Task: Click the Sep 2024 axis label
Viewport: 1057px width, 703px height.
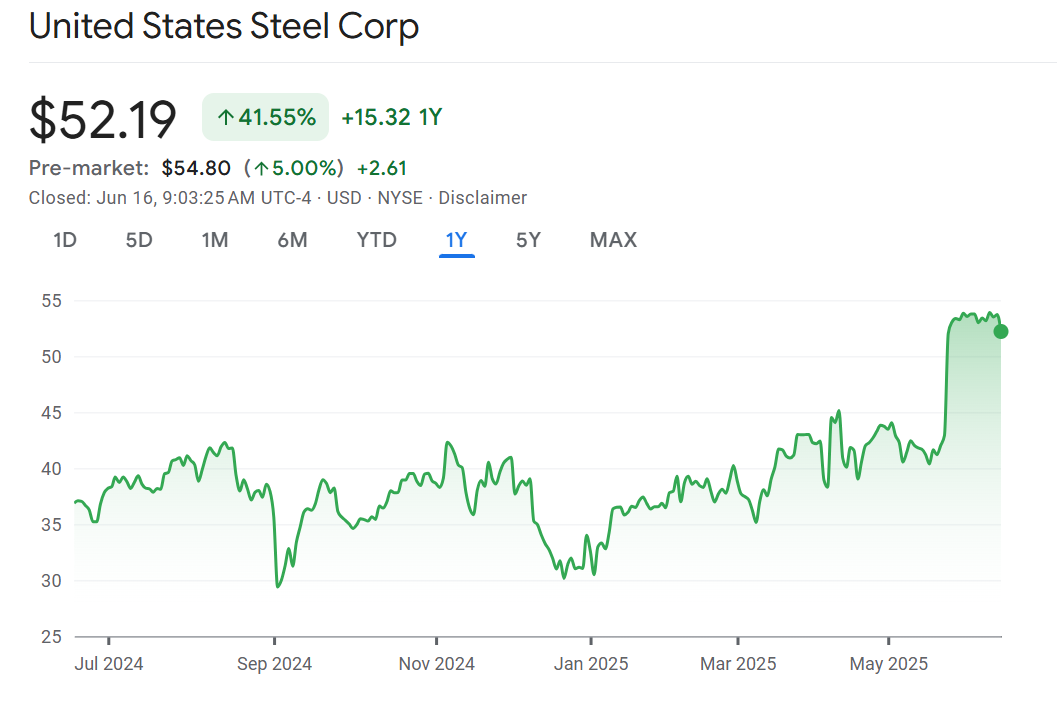Action: click(275, 663)
